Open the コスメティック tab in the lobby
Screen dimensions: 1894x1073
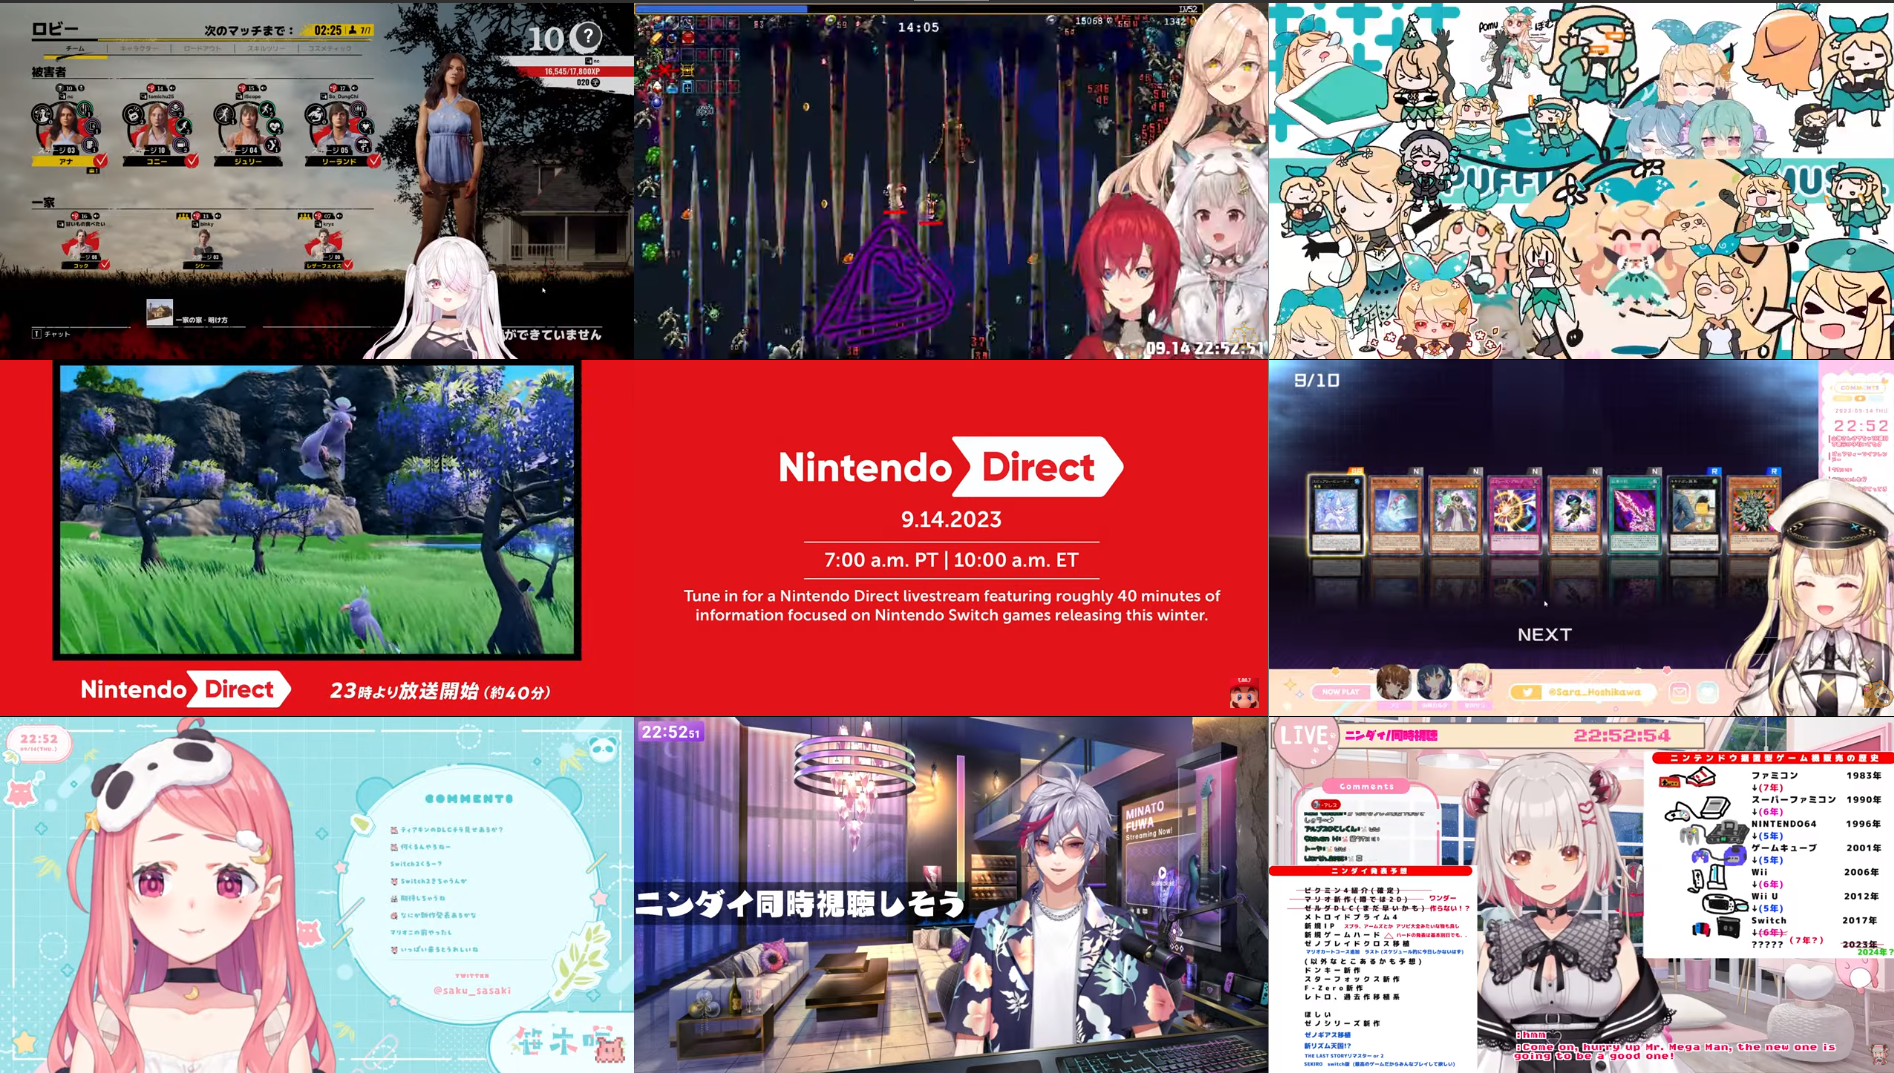[x=330, y=48]
